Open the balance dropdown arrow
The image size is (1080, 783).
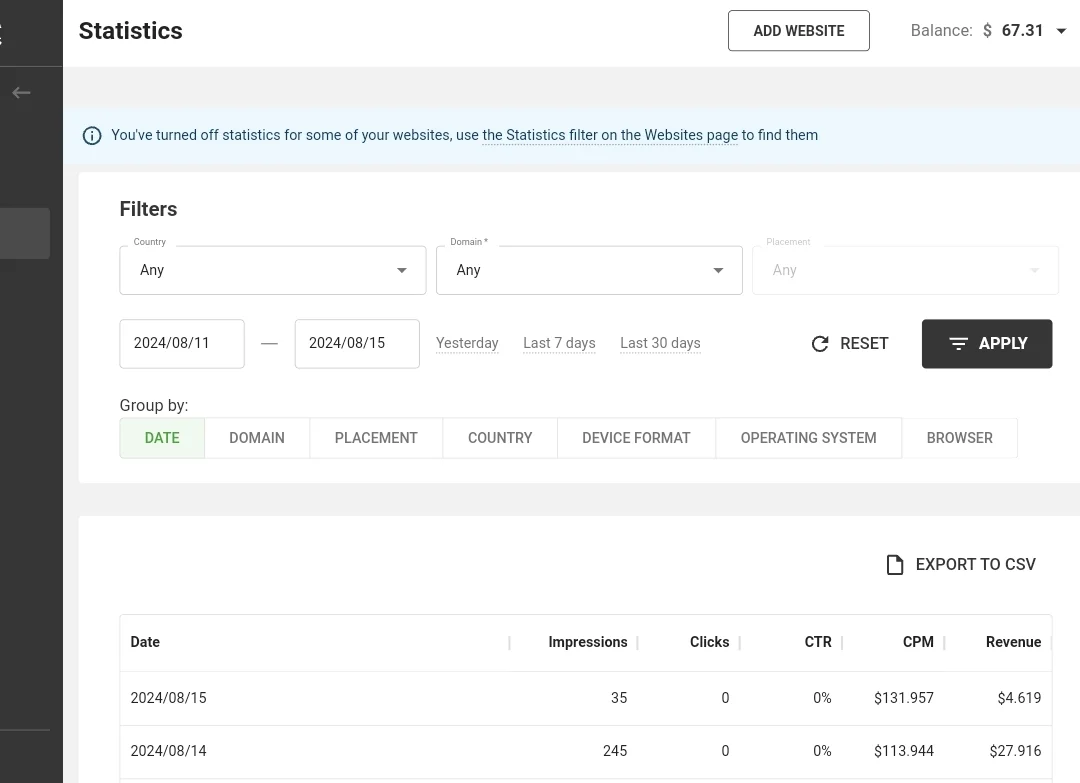(x=1061, y=31)
